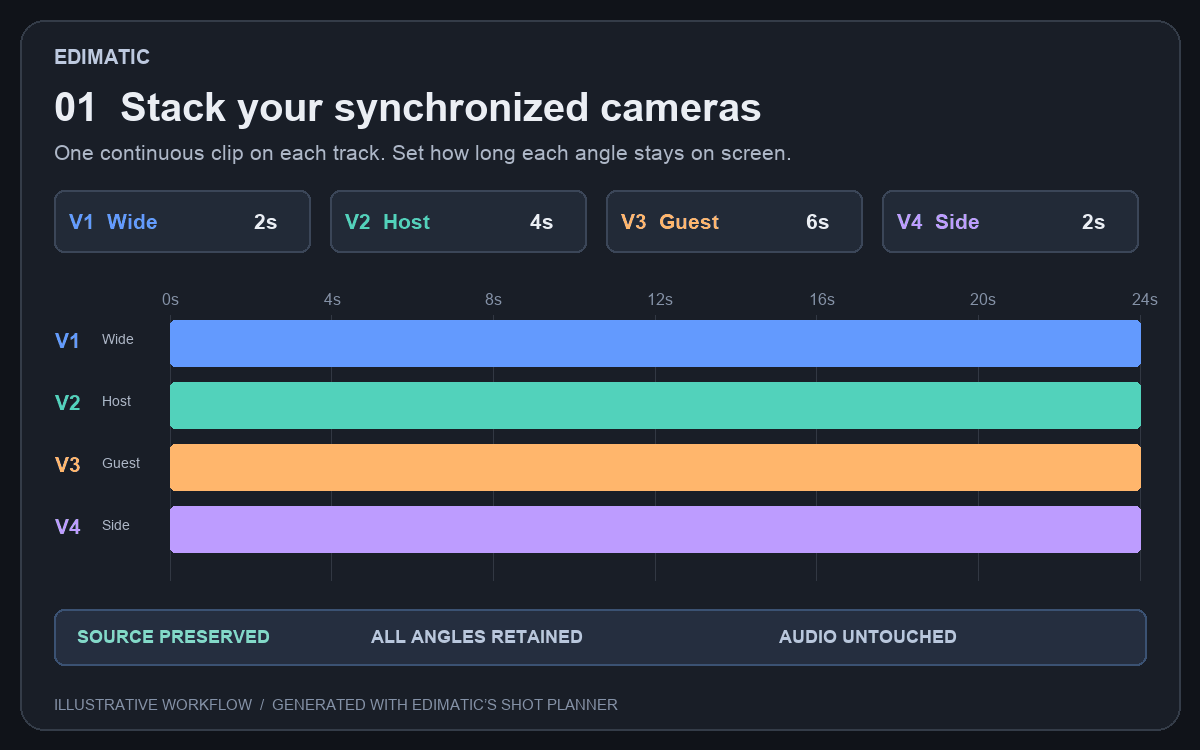Click the 2s duration on V4 Side card
The height and width of the screenshot is (750, 1200).
(x=1093, y=222)
